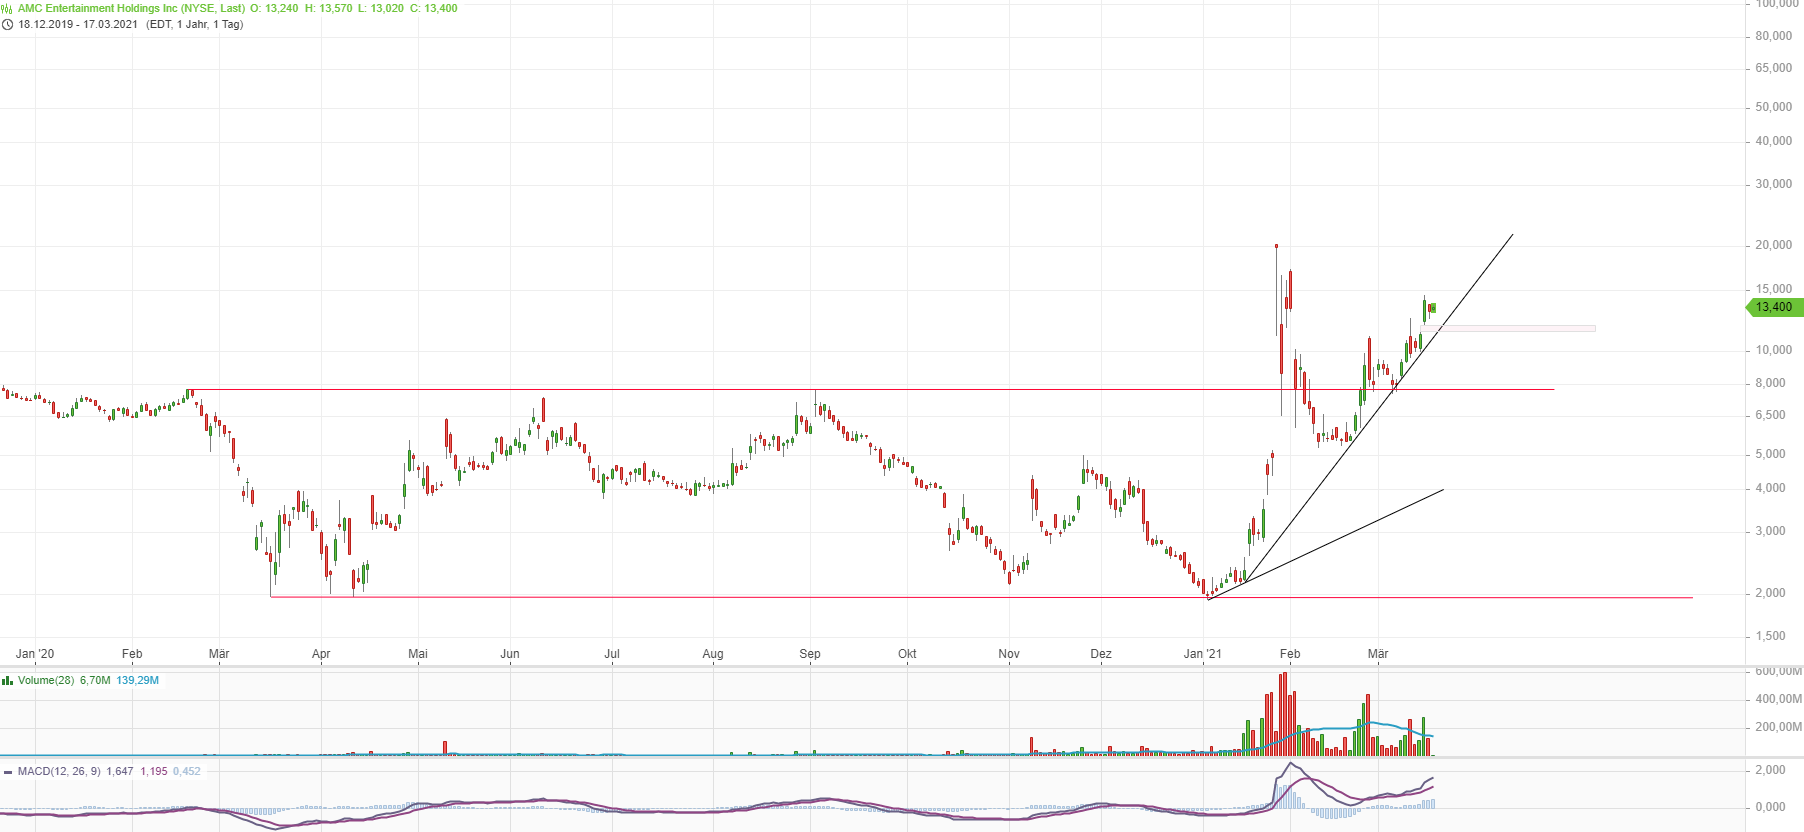Viewport: 1804px width, 832px height.
Task: Click the 40,000 price axis label
Action: [x=1774, y=141]
